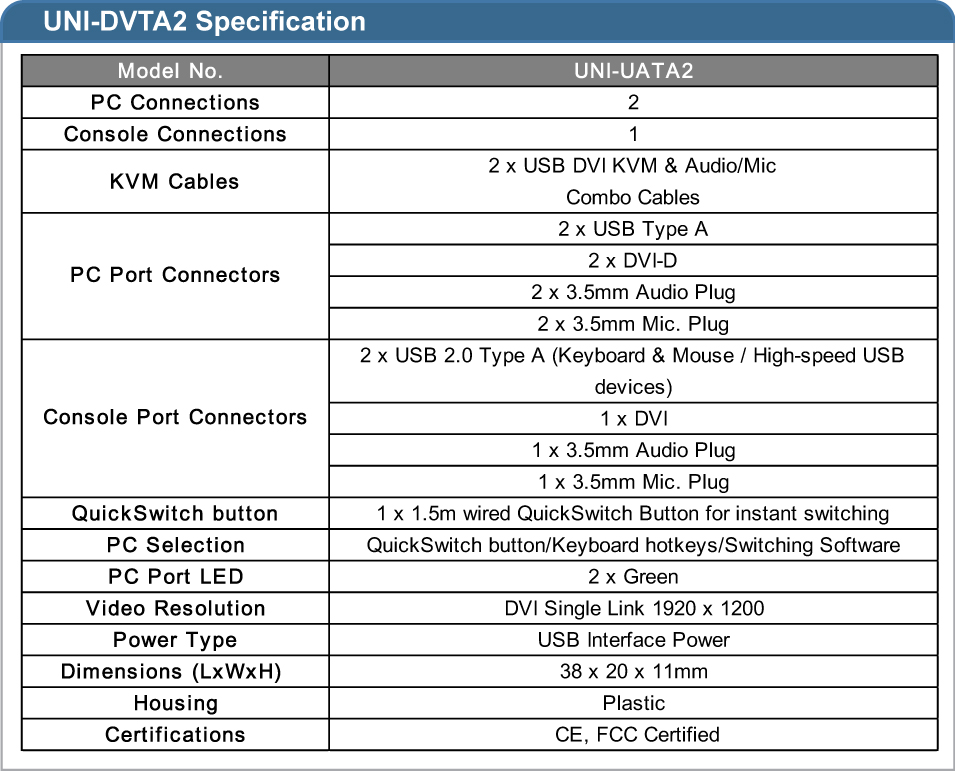Viewport: 955px width, 771px height.
Task: Select the PC Selection row label
Action: [x=175, y=545]
